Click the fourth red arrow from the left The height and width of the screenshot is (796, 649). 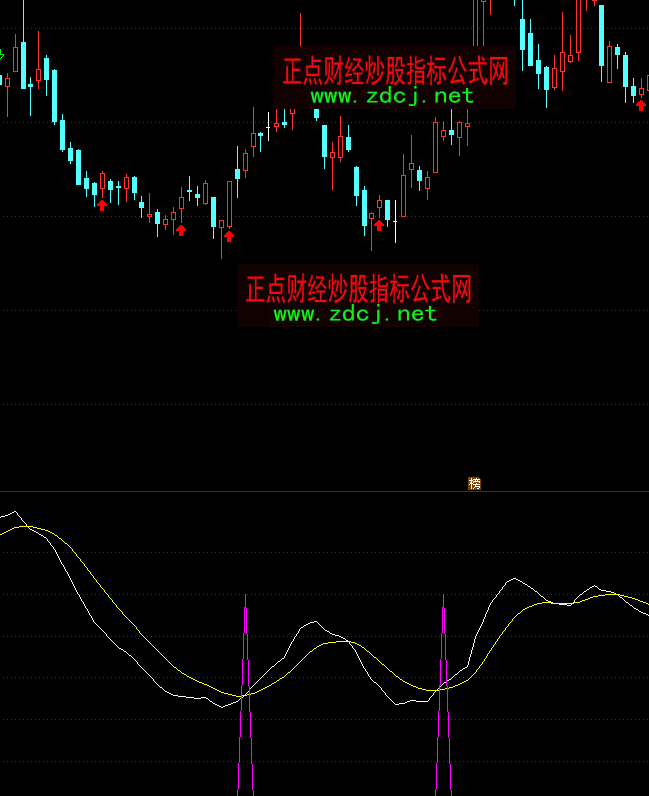click(x=379, y=225)
